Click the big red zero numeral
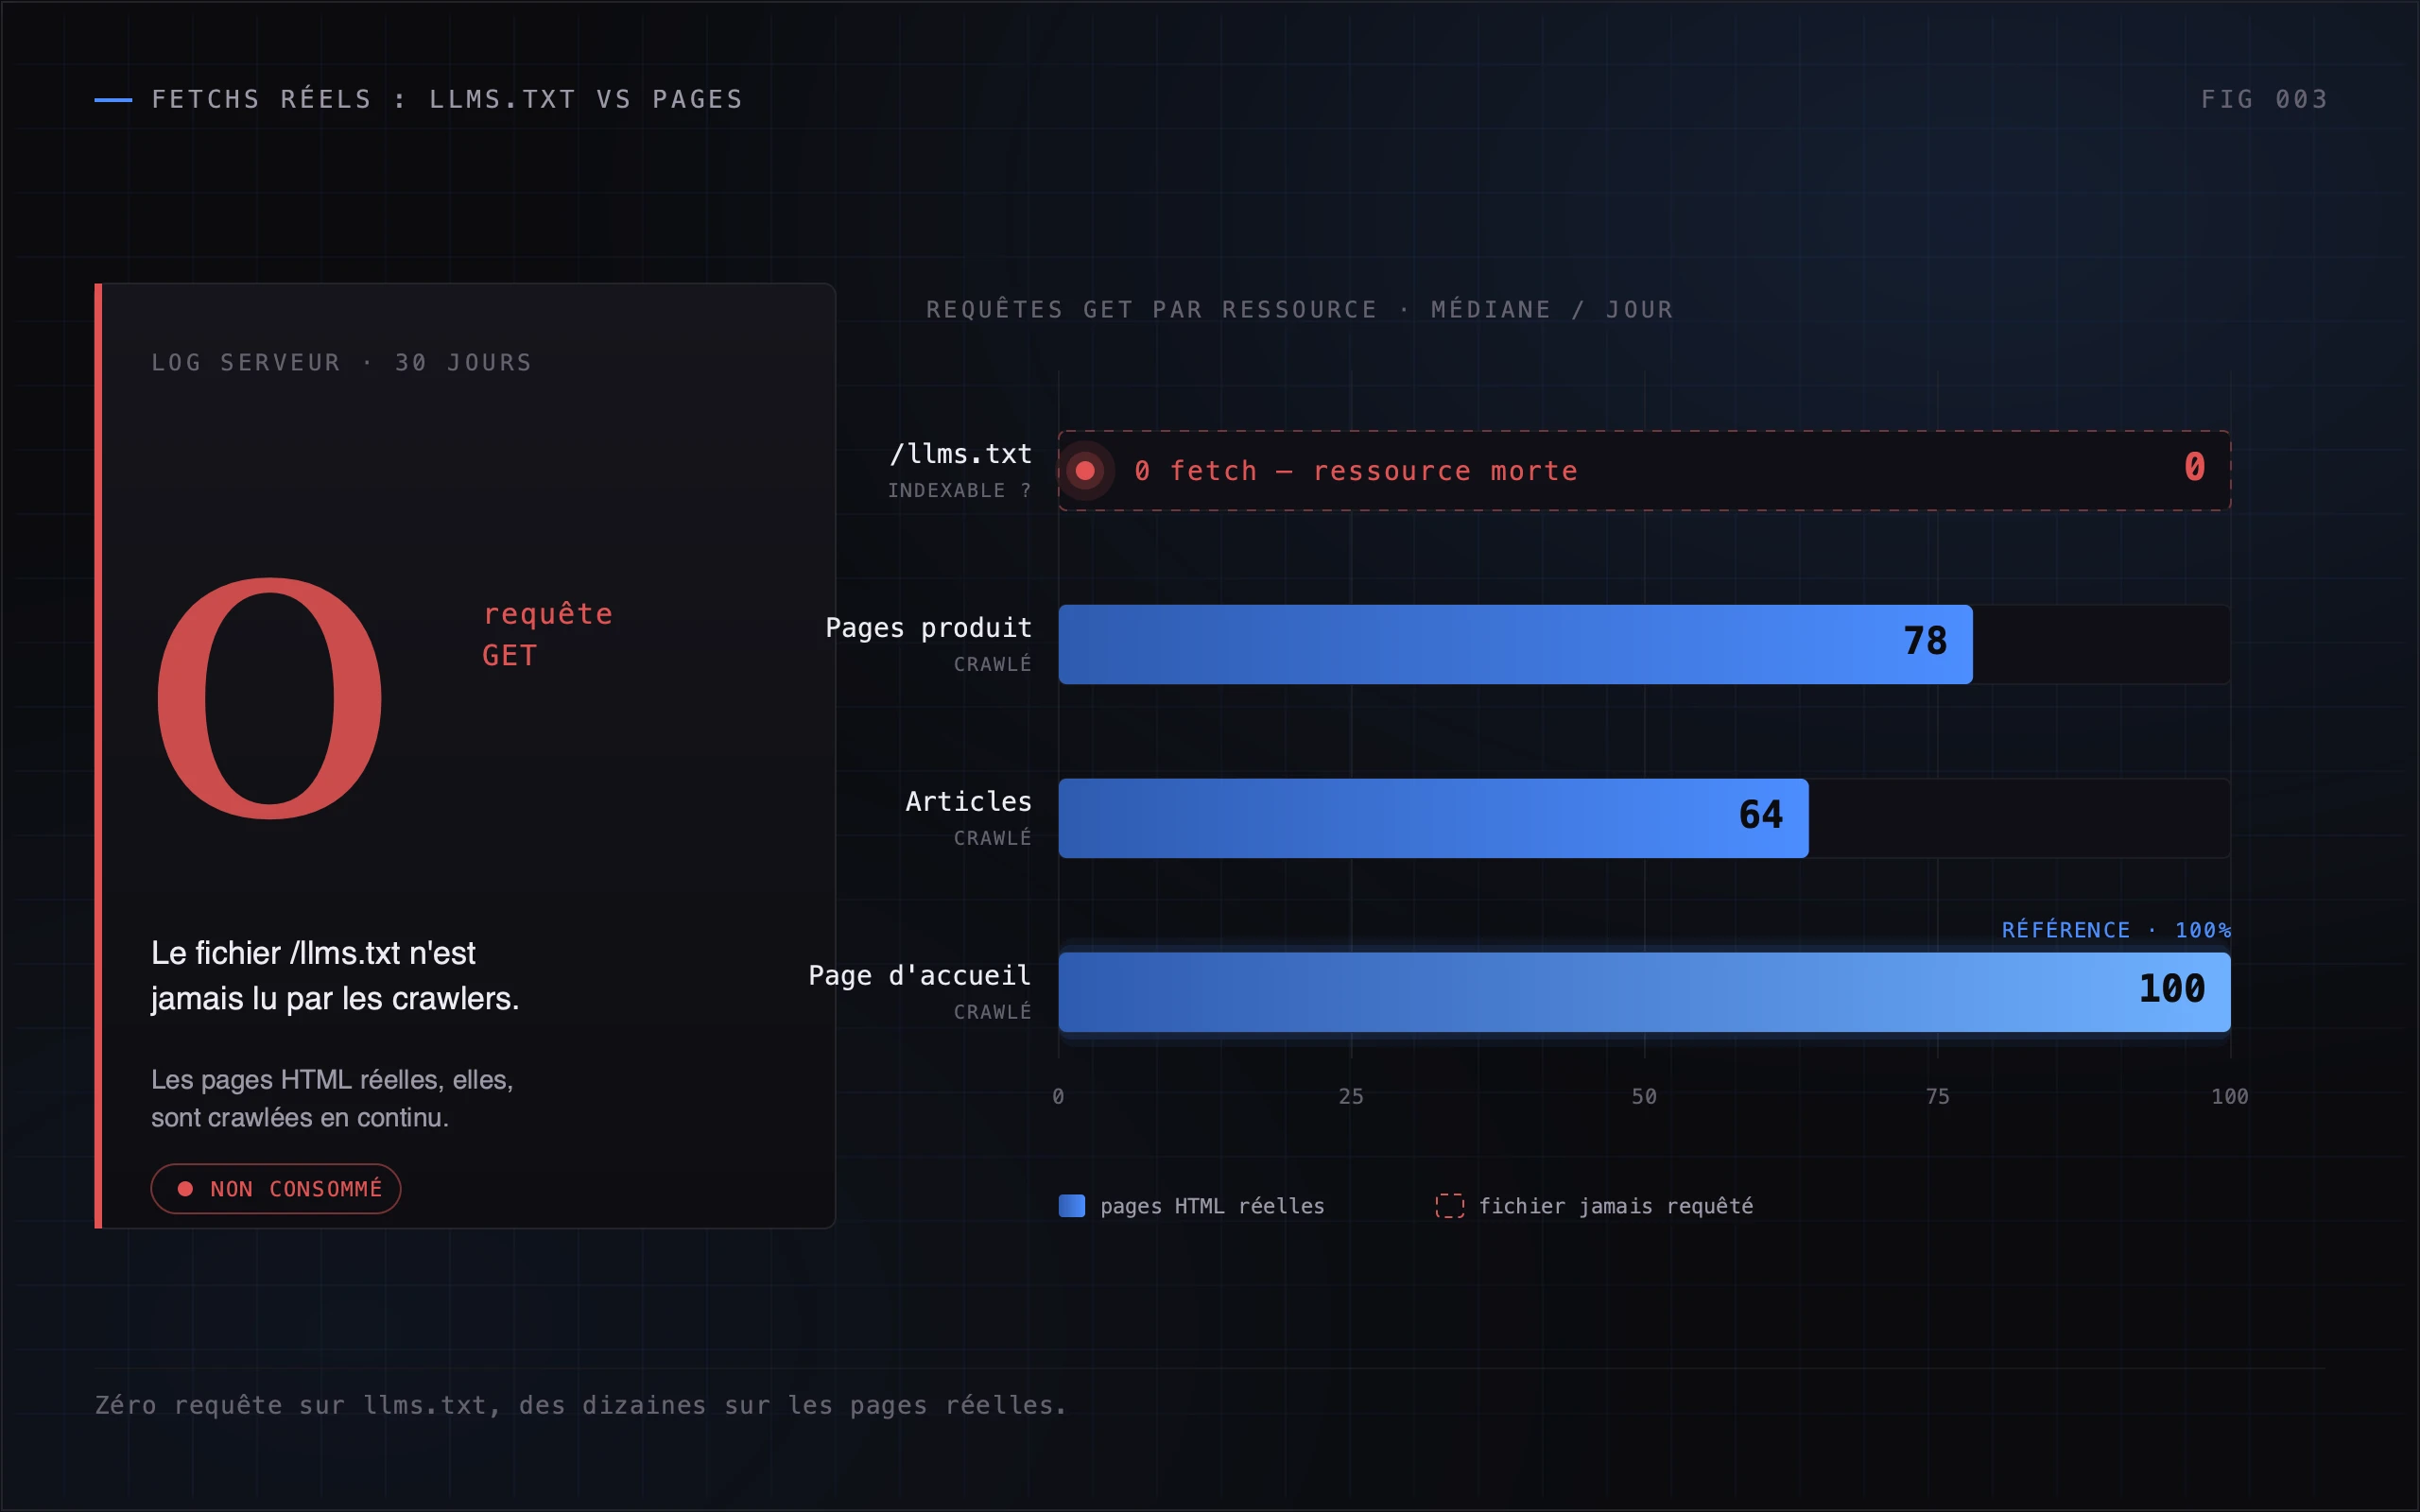This screenshot has width=2420, height=1512. [270, 698]
